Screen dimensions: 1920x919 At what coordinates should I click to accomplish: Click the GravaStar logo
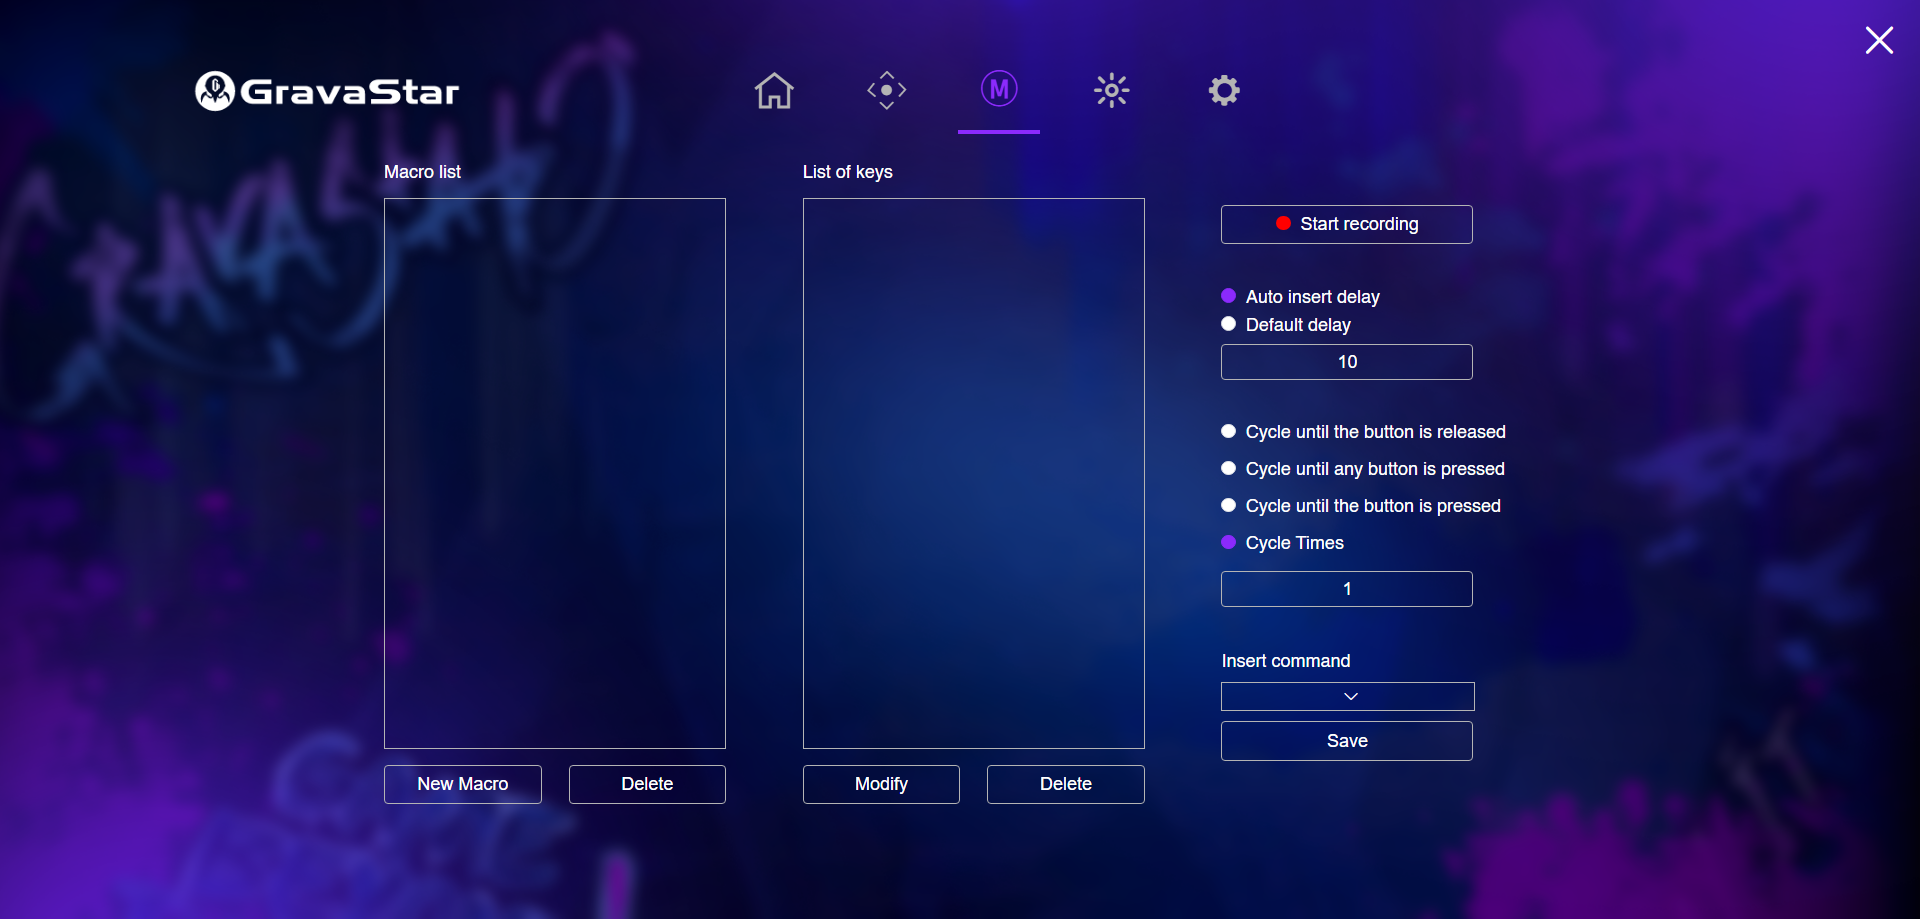(326, 90)
